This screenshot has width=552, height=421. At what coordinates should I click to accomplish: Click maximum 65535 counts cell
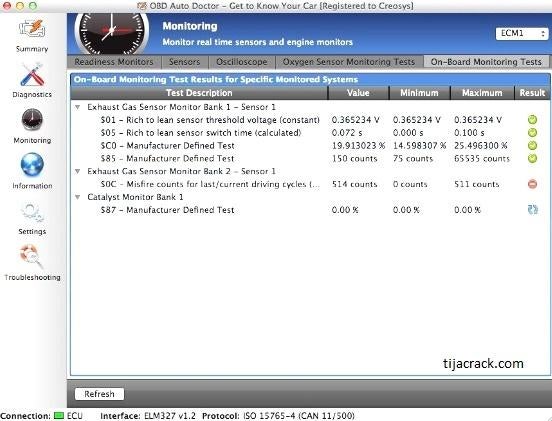click(x=482, y=158)
